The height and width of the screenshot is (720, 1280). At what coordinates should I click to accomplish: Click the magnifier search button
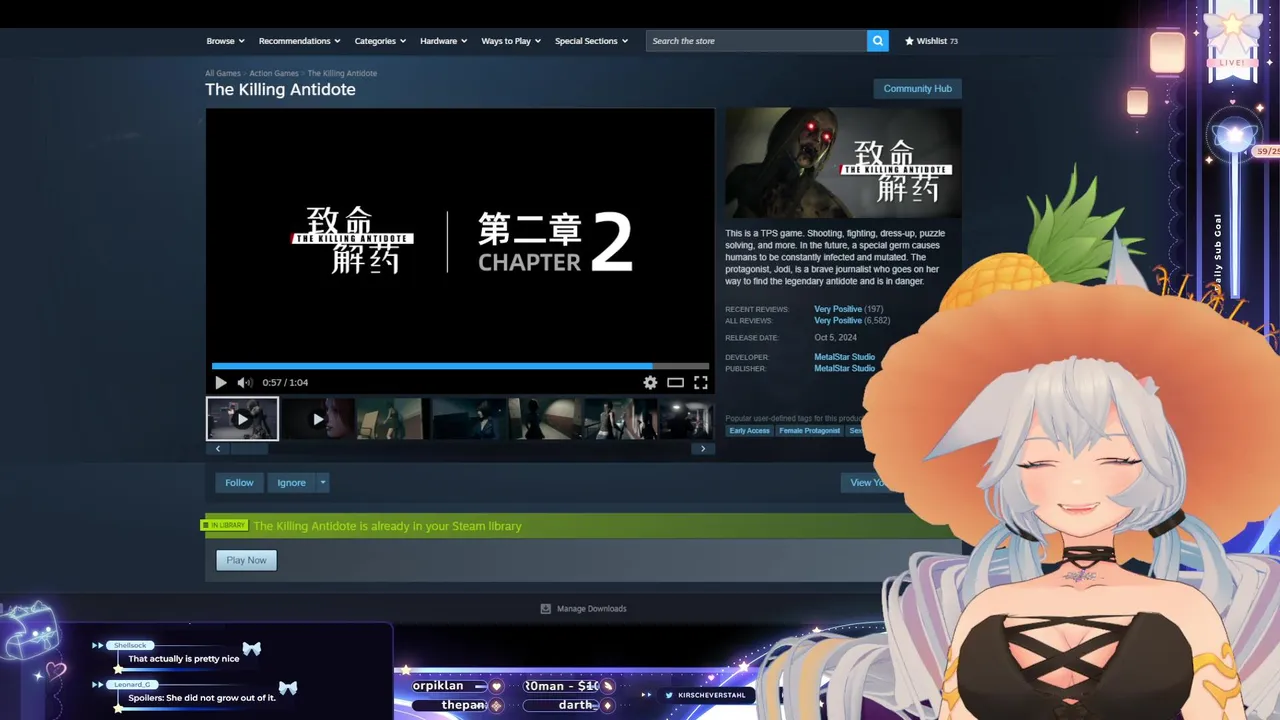click(x=878, y=41)
